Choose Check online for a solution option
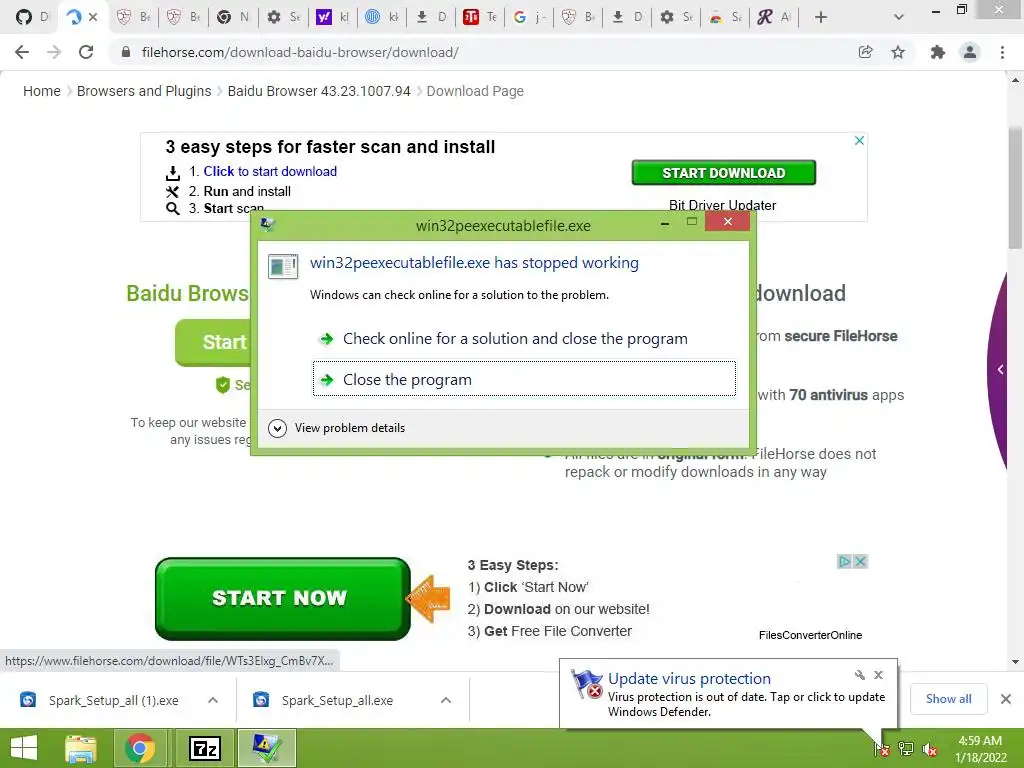The image size is (1024, 768). pos(524,338)
